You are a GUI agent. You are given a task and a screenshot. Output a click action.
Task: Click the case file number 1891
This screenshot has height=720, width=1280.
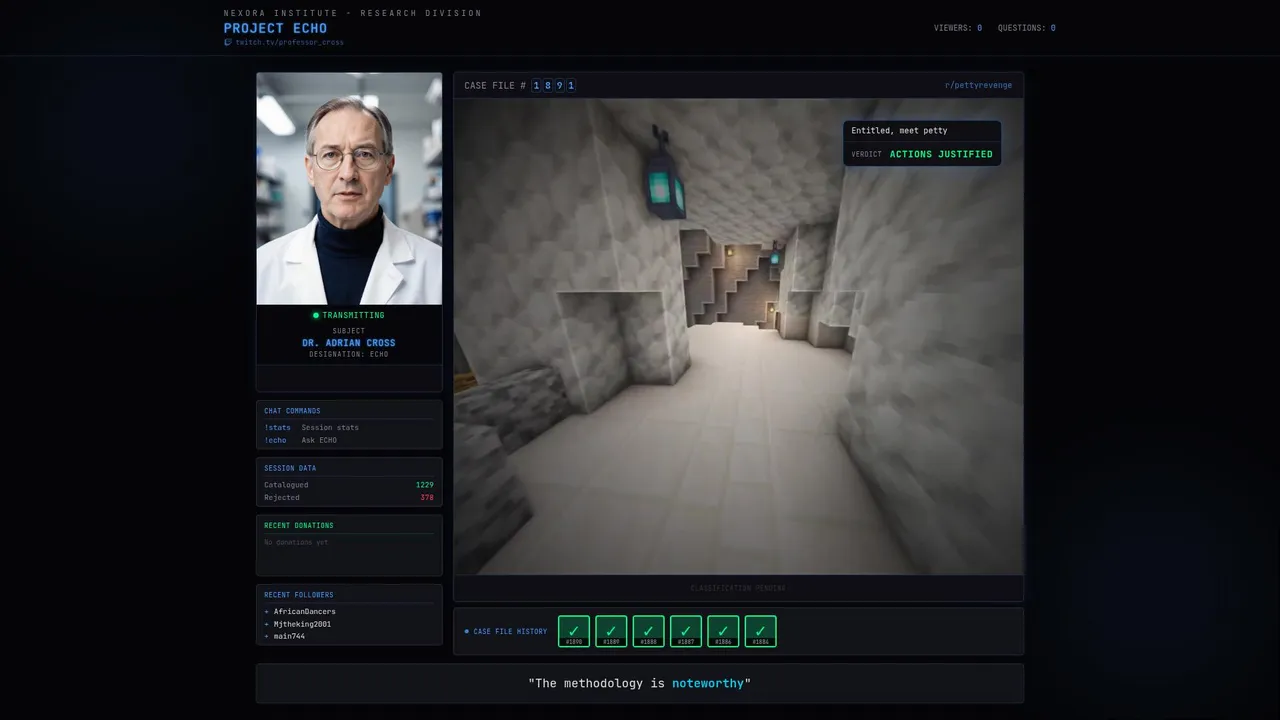[554, 86]
